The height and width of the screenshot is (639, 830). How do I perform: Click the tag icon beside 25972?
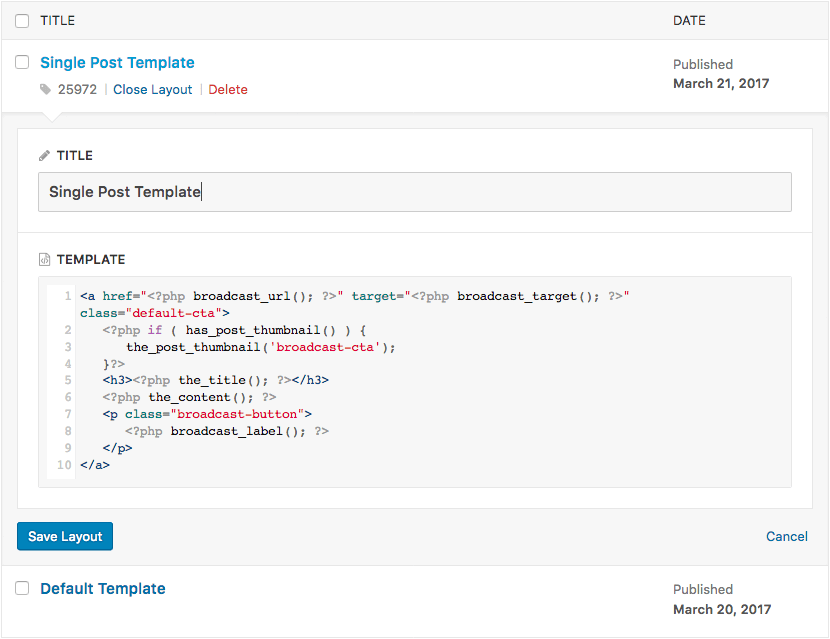(x=46, y=89)
